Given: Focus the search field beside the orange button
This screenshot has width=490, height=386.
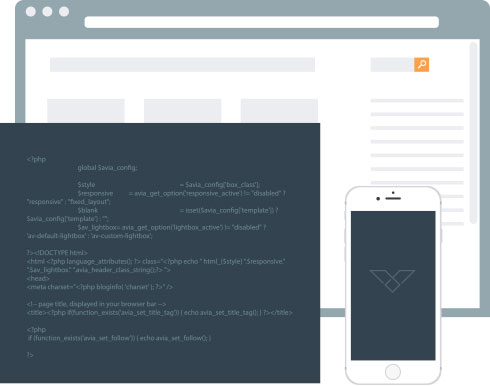Looking at the screenshot, I should click(x=392, y=65).
